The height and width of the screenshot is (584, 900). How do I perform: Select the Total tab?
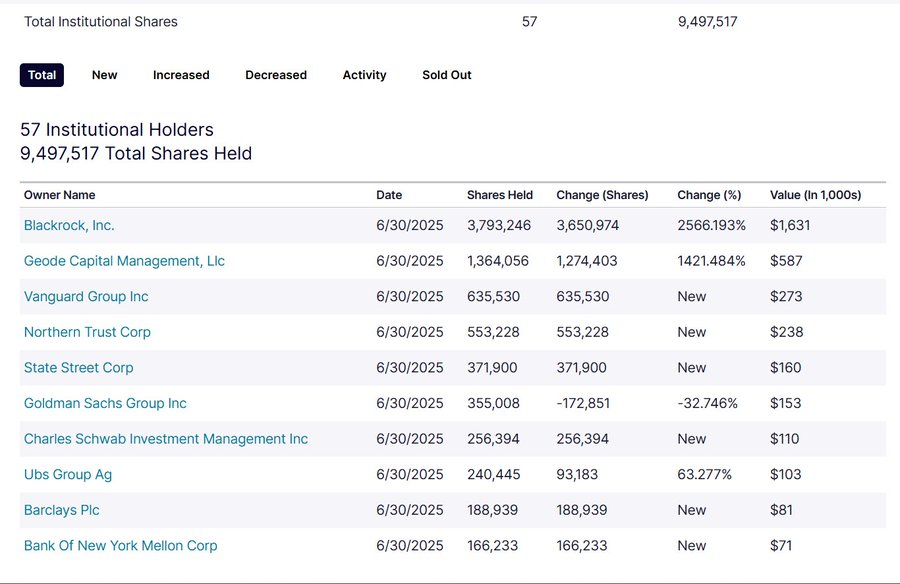[42, 75]
